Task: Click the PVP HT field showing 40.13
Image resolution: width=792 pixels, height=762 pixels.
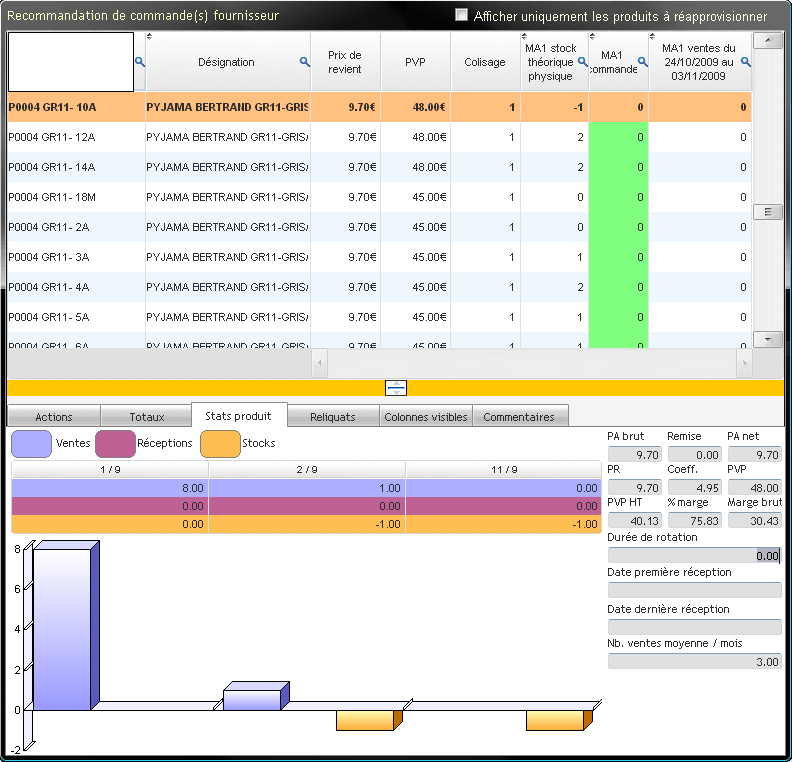Action: pos(634,521)
